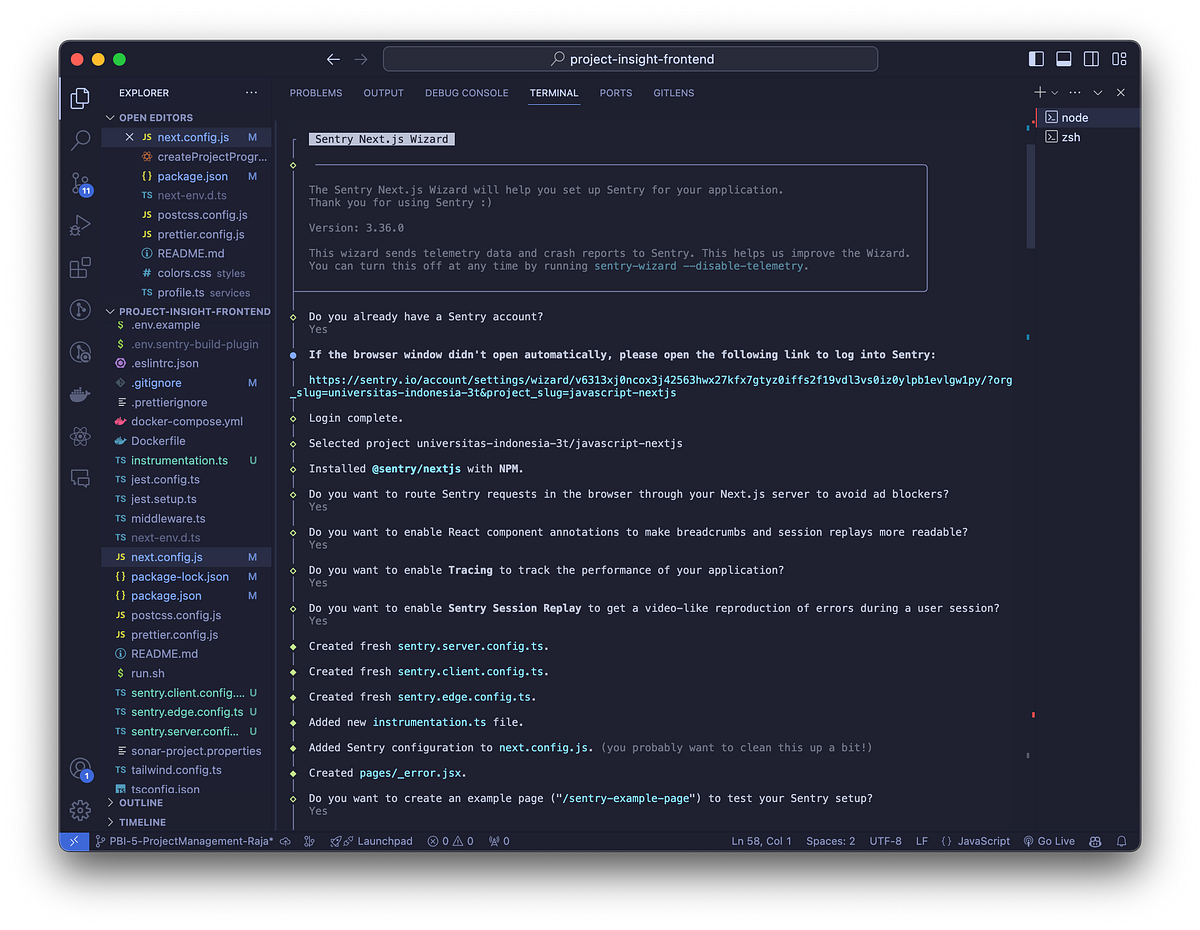
Task: Toggle the Secondary Side Bar
Action: point(1090,58)
